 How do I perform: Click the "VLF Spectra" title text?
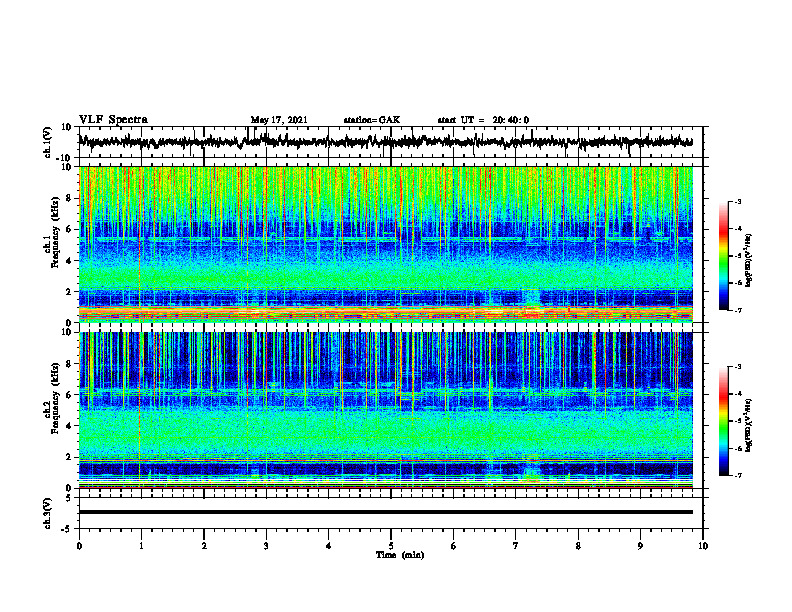[113, 120]
